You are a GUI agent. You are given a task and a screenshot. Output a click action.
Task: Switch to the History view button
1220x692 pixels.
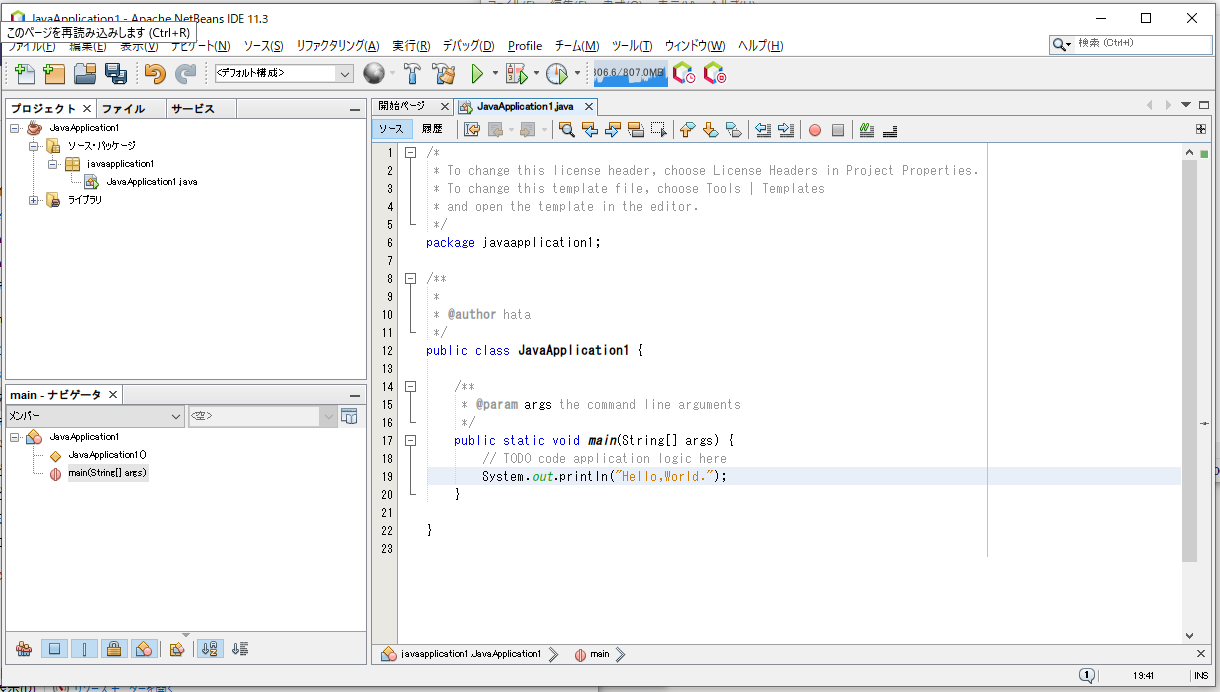pyautogui.click(x=432, y=129)
